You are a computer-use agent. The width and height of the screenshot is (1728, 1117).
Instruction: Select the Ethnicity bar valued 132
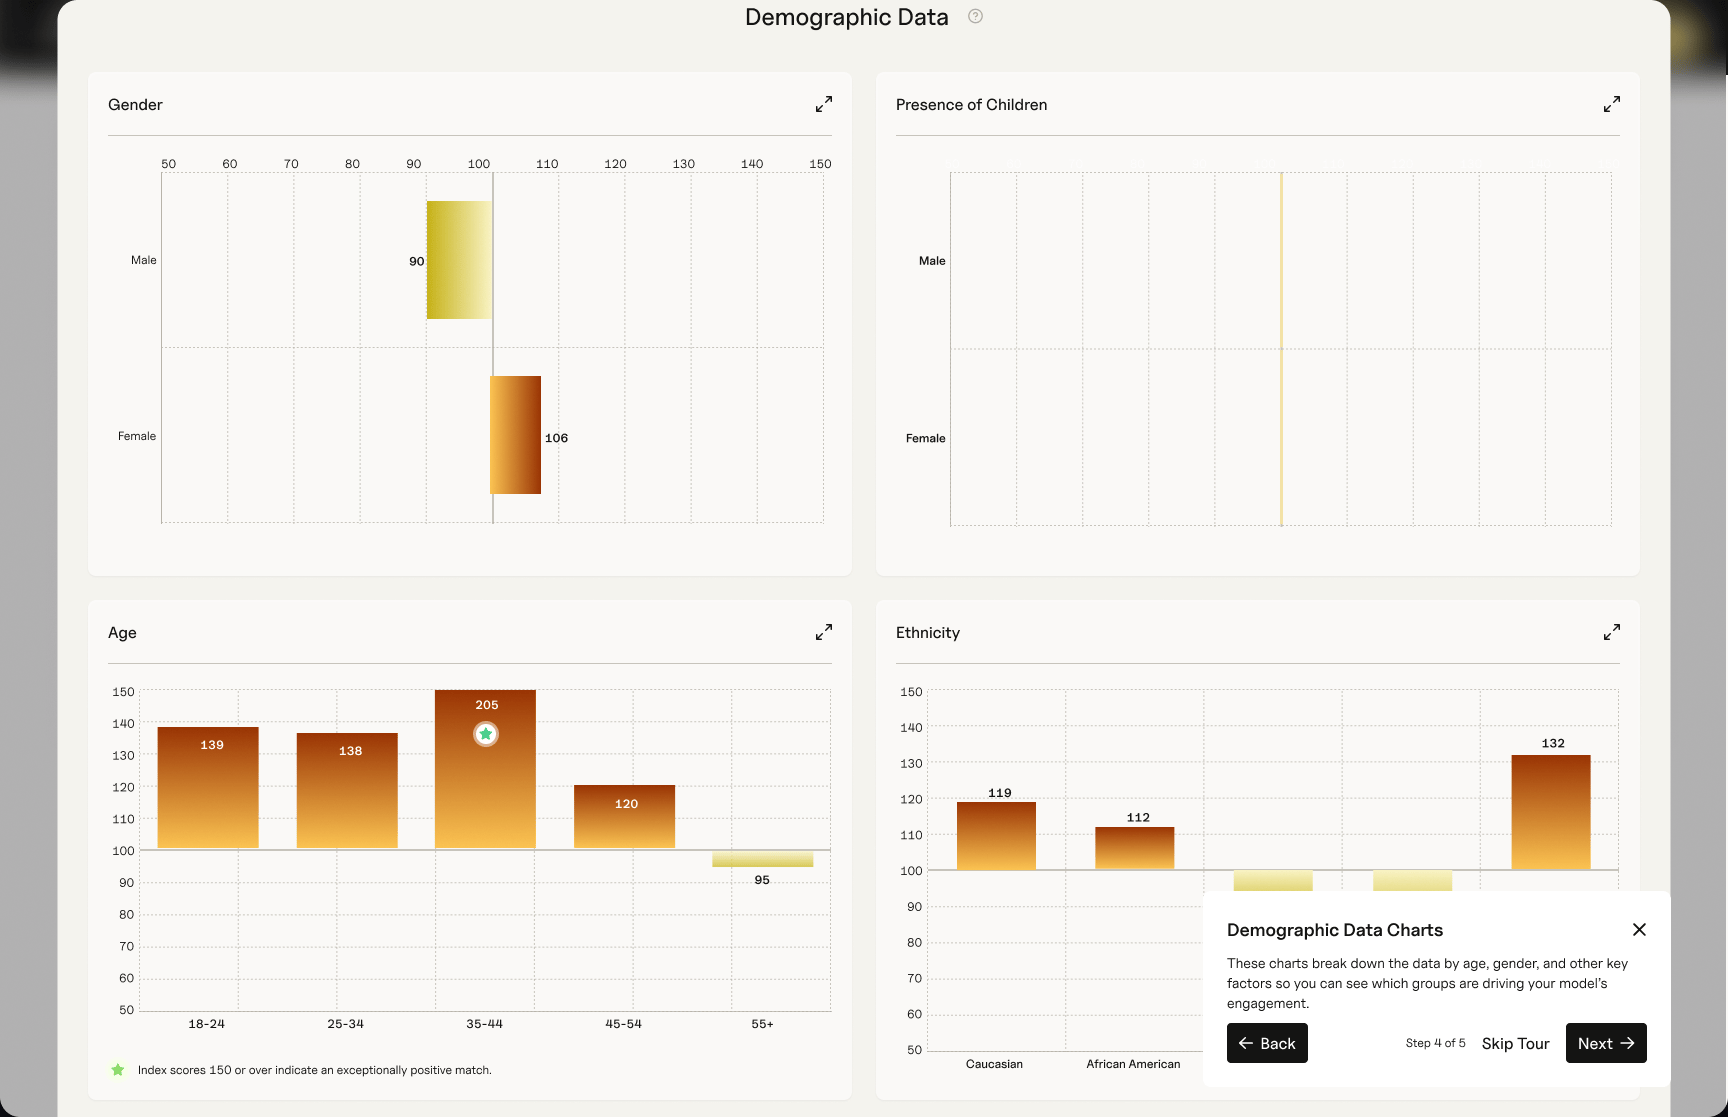tap(1551, 812)
